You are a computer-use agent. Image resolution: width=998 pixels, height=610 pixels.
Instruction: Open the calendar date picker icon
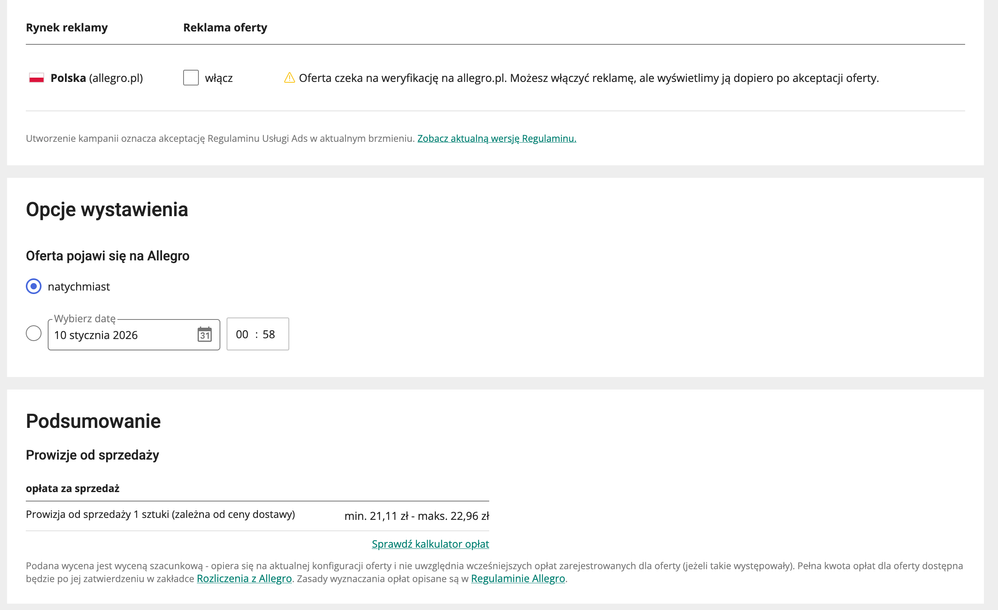click(x=204, y=335)
